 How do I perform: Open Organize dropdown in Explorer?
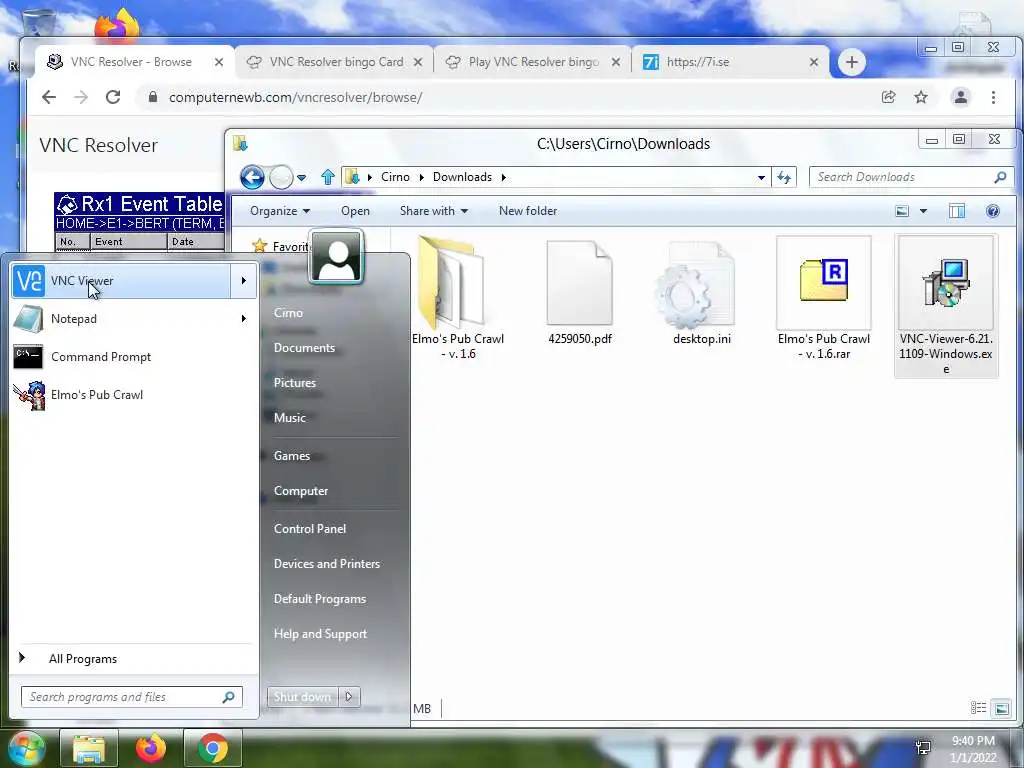(x=280, y=211)
